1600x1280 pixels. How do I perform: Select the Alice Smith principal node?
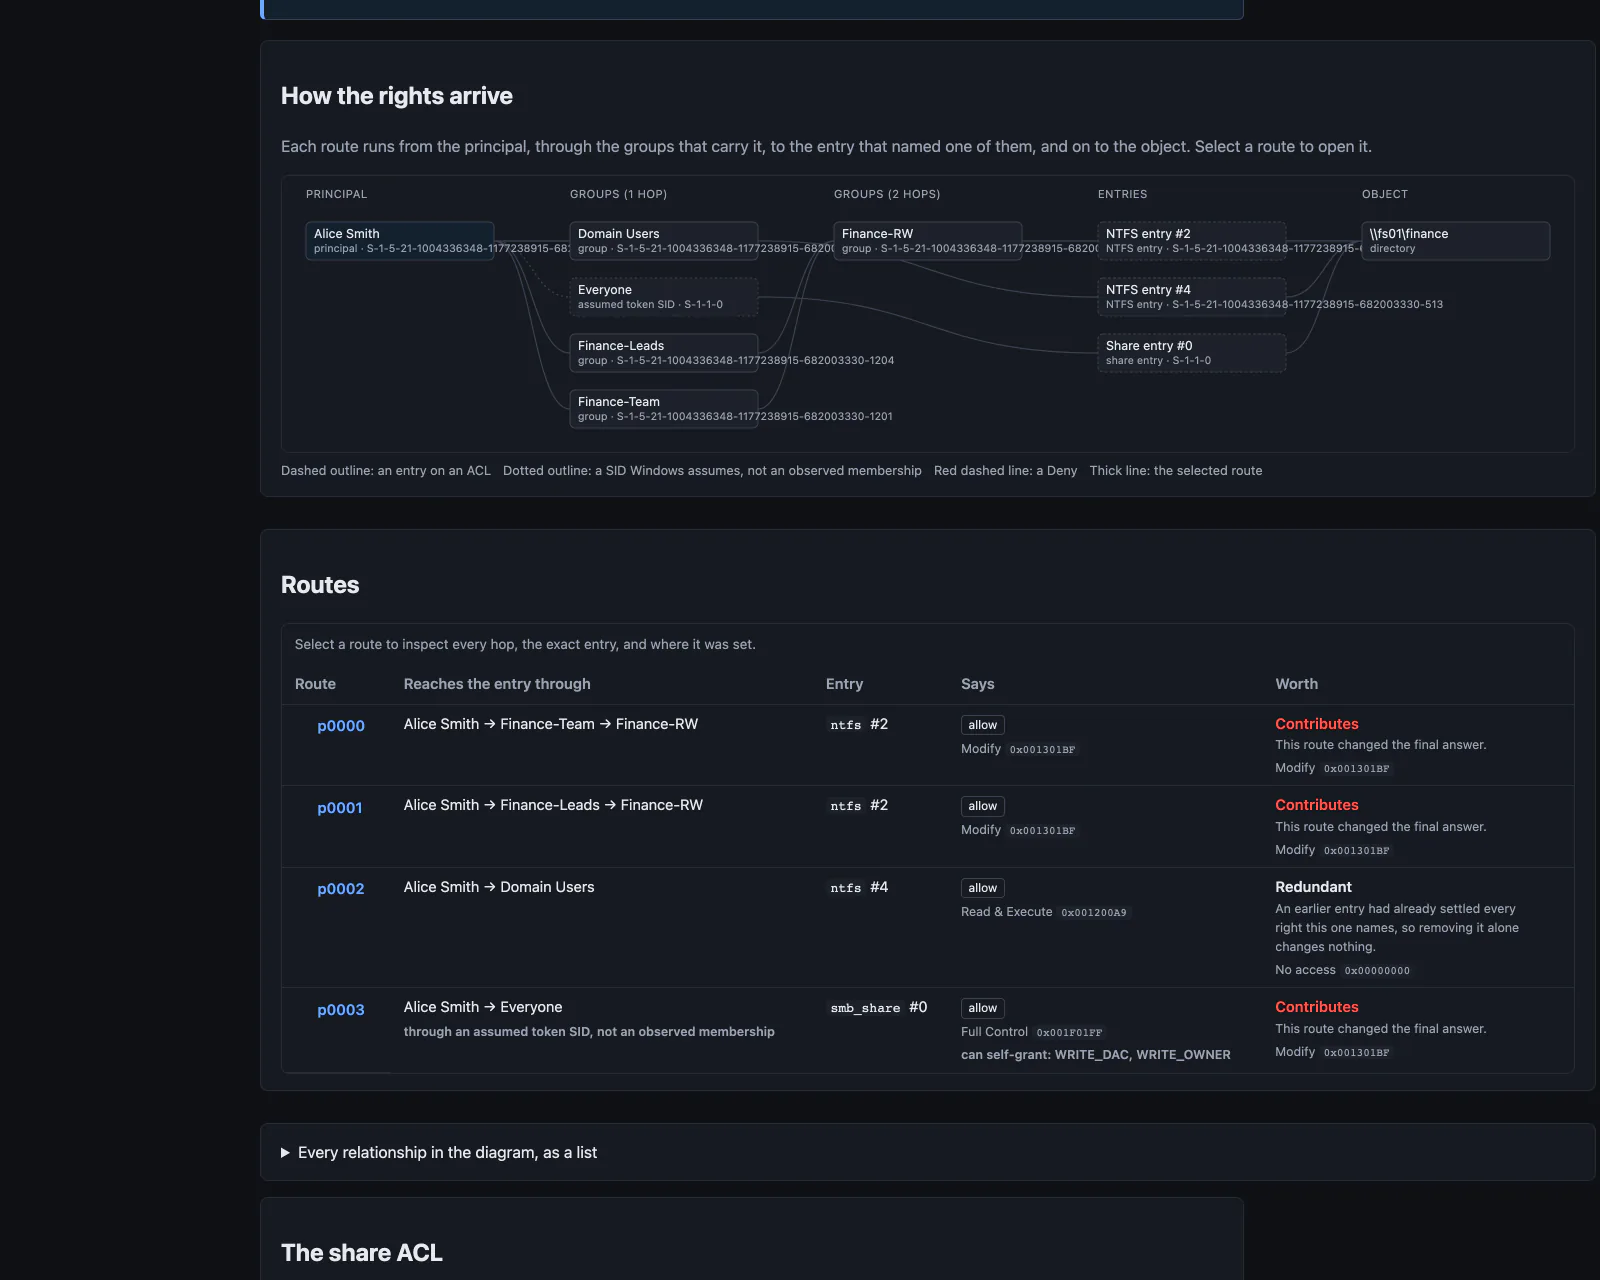(x=400, y=241)
